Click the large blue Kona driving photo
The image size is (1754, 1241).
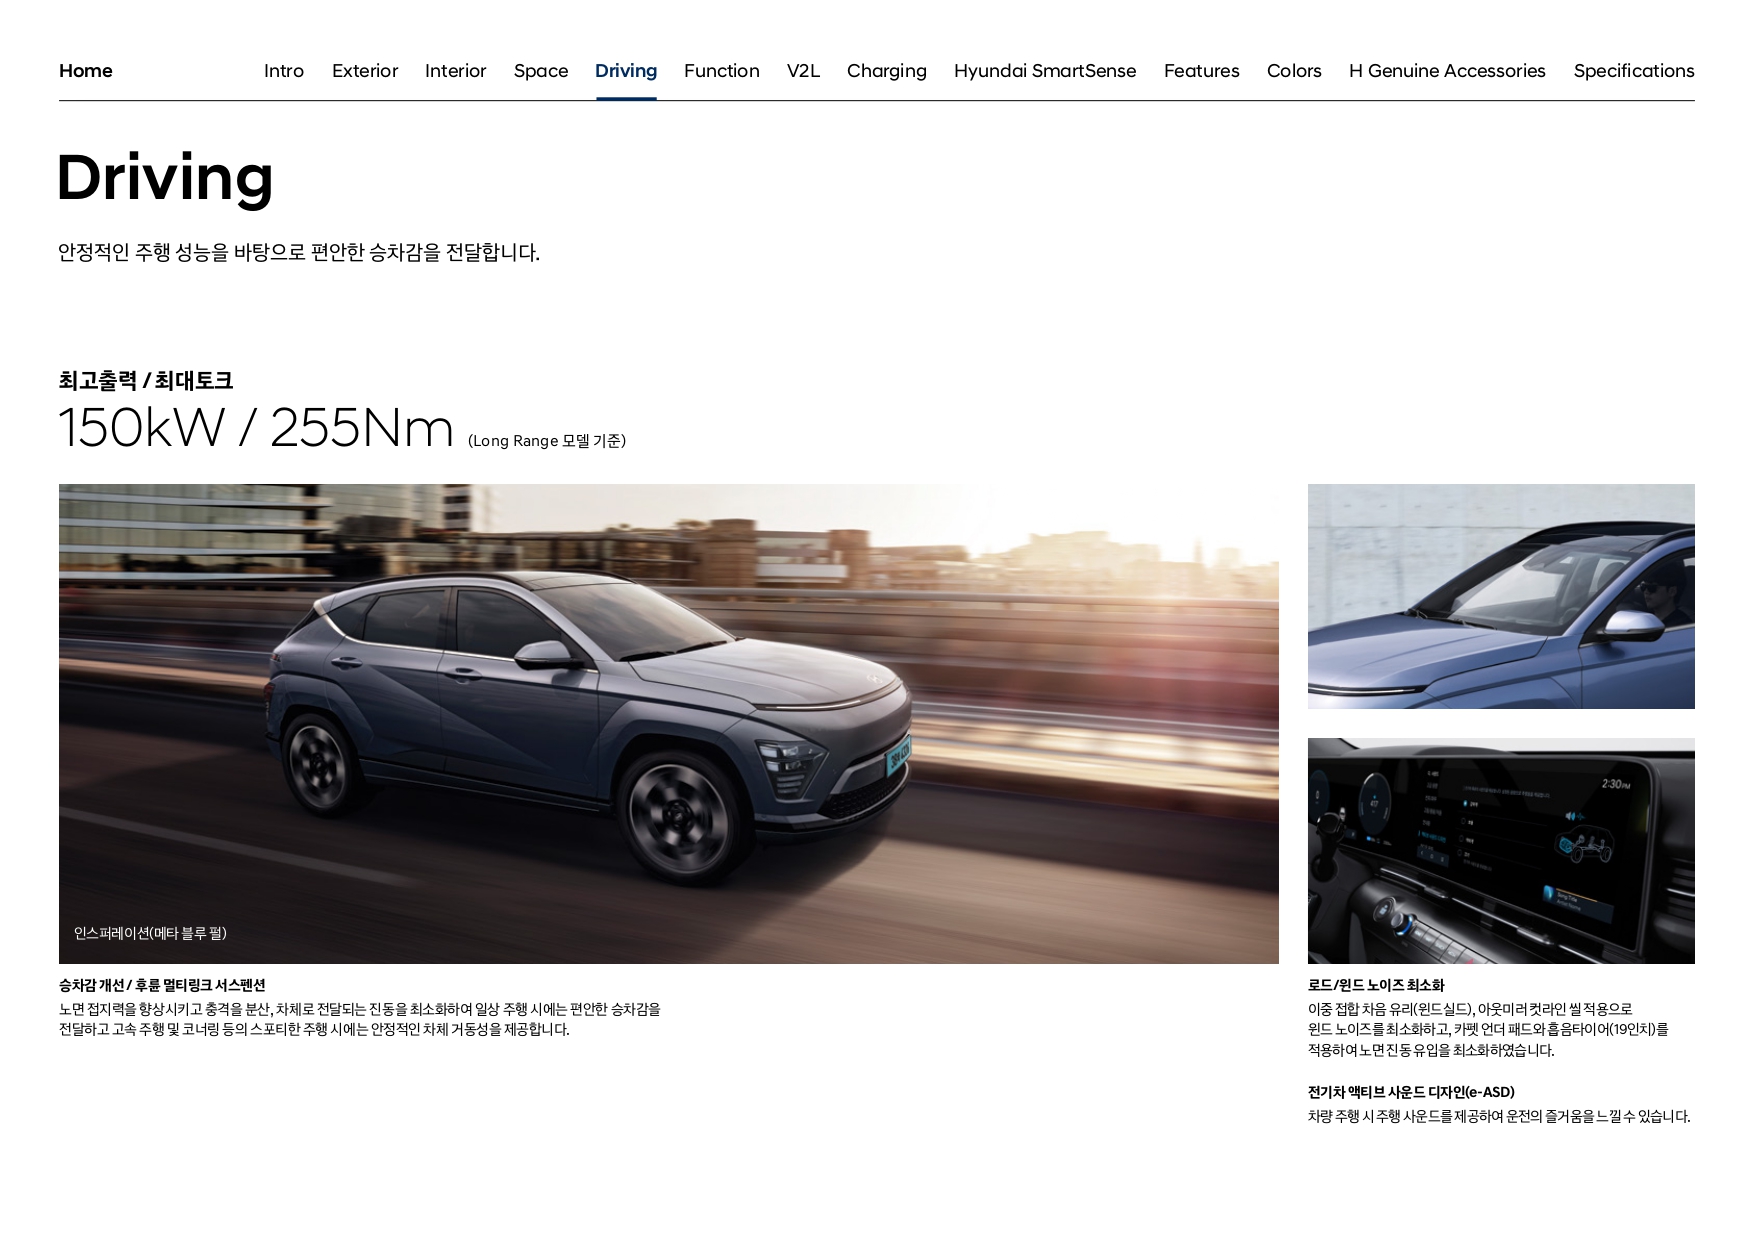669,724
